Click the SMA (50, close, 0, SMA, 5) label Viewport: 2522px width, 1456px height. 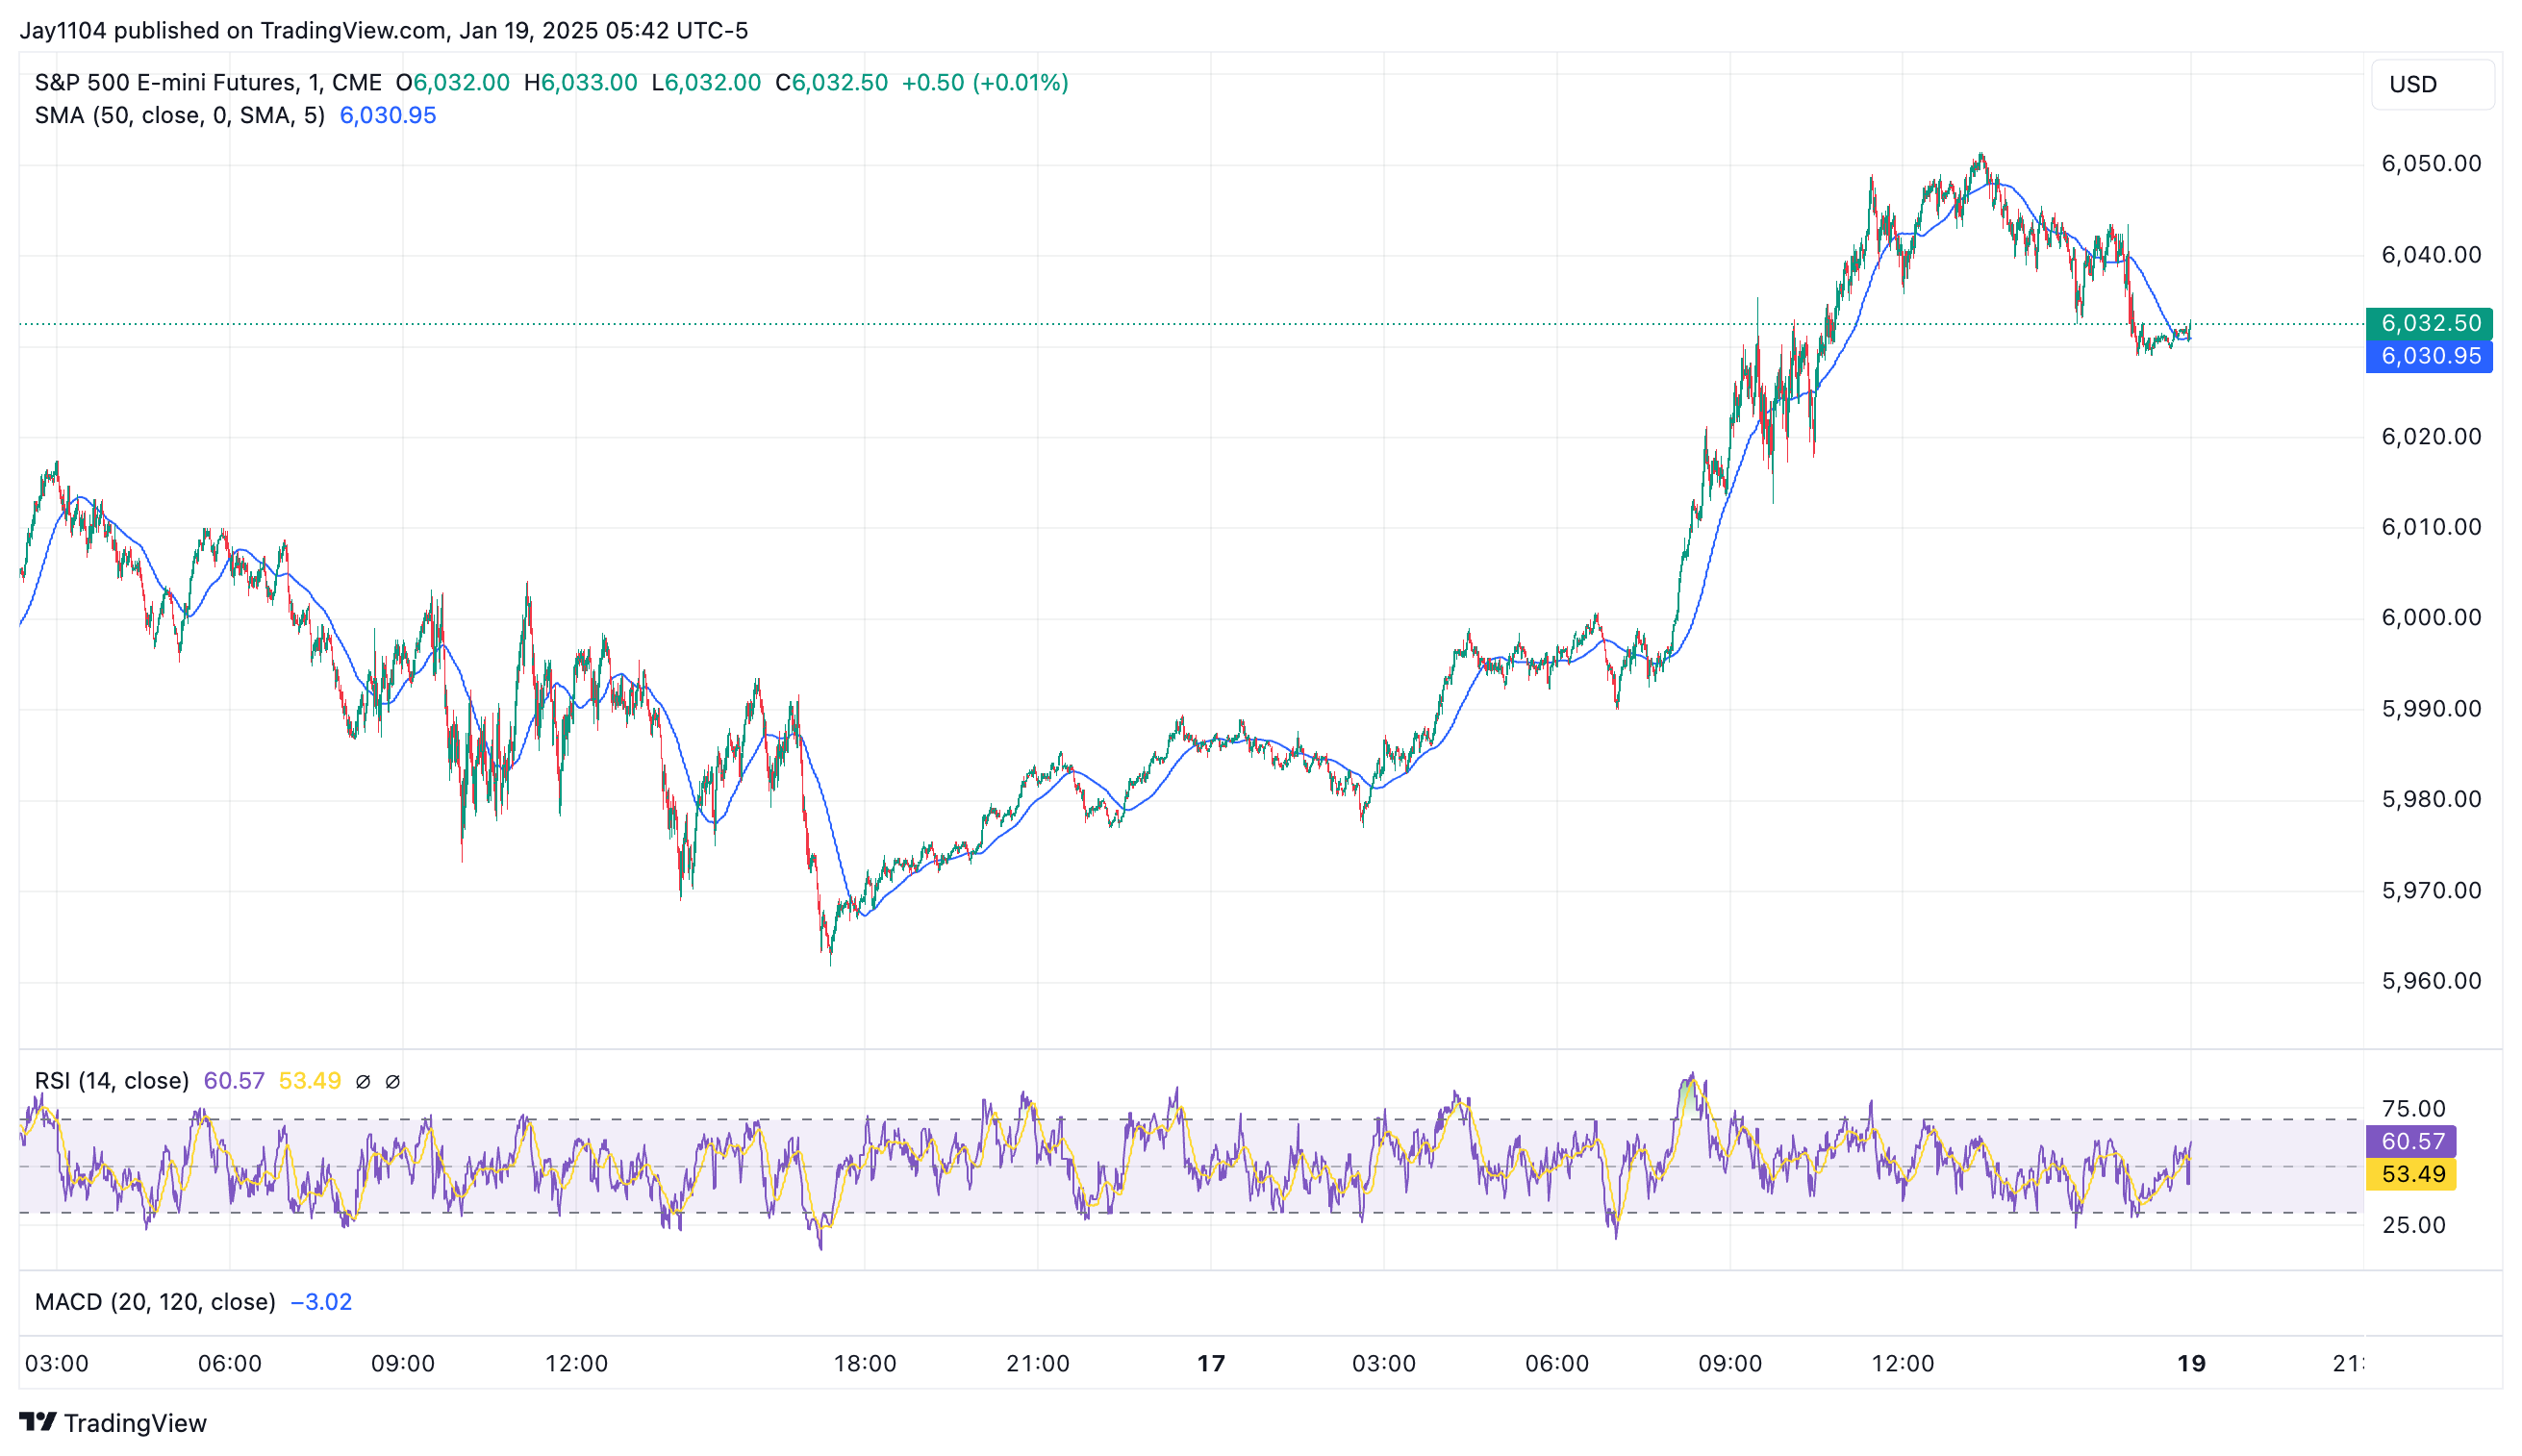tap(180, 116)
